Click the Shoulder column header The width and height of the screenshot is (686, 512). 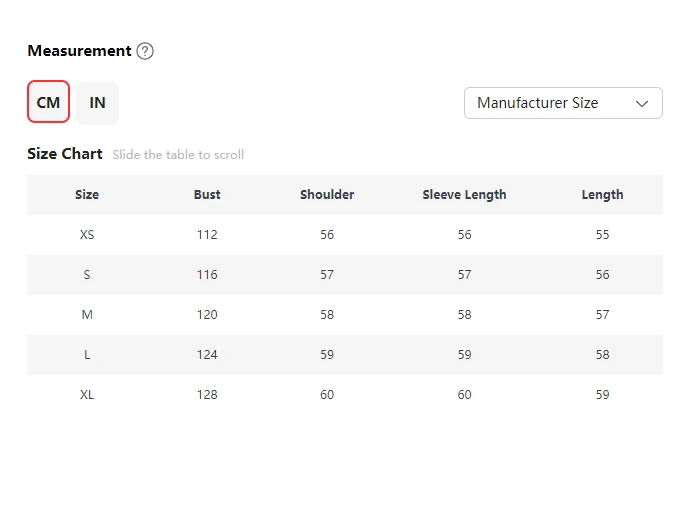coord(327,195)
